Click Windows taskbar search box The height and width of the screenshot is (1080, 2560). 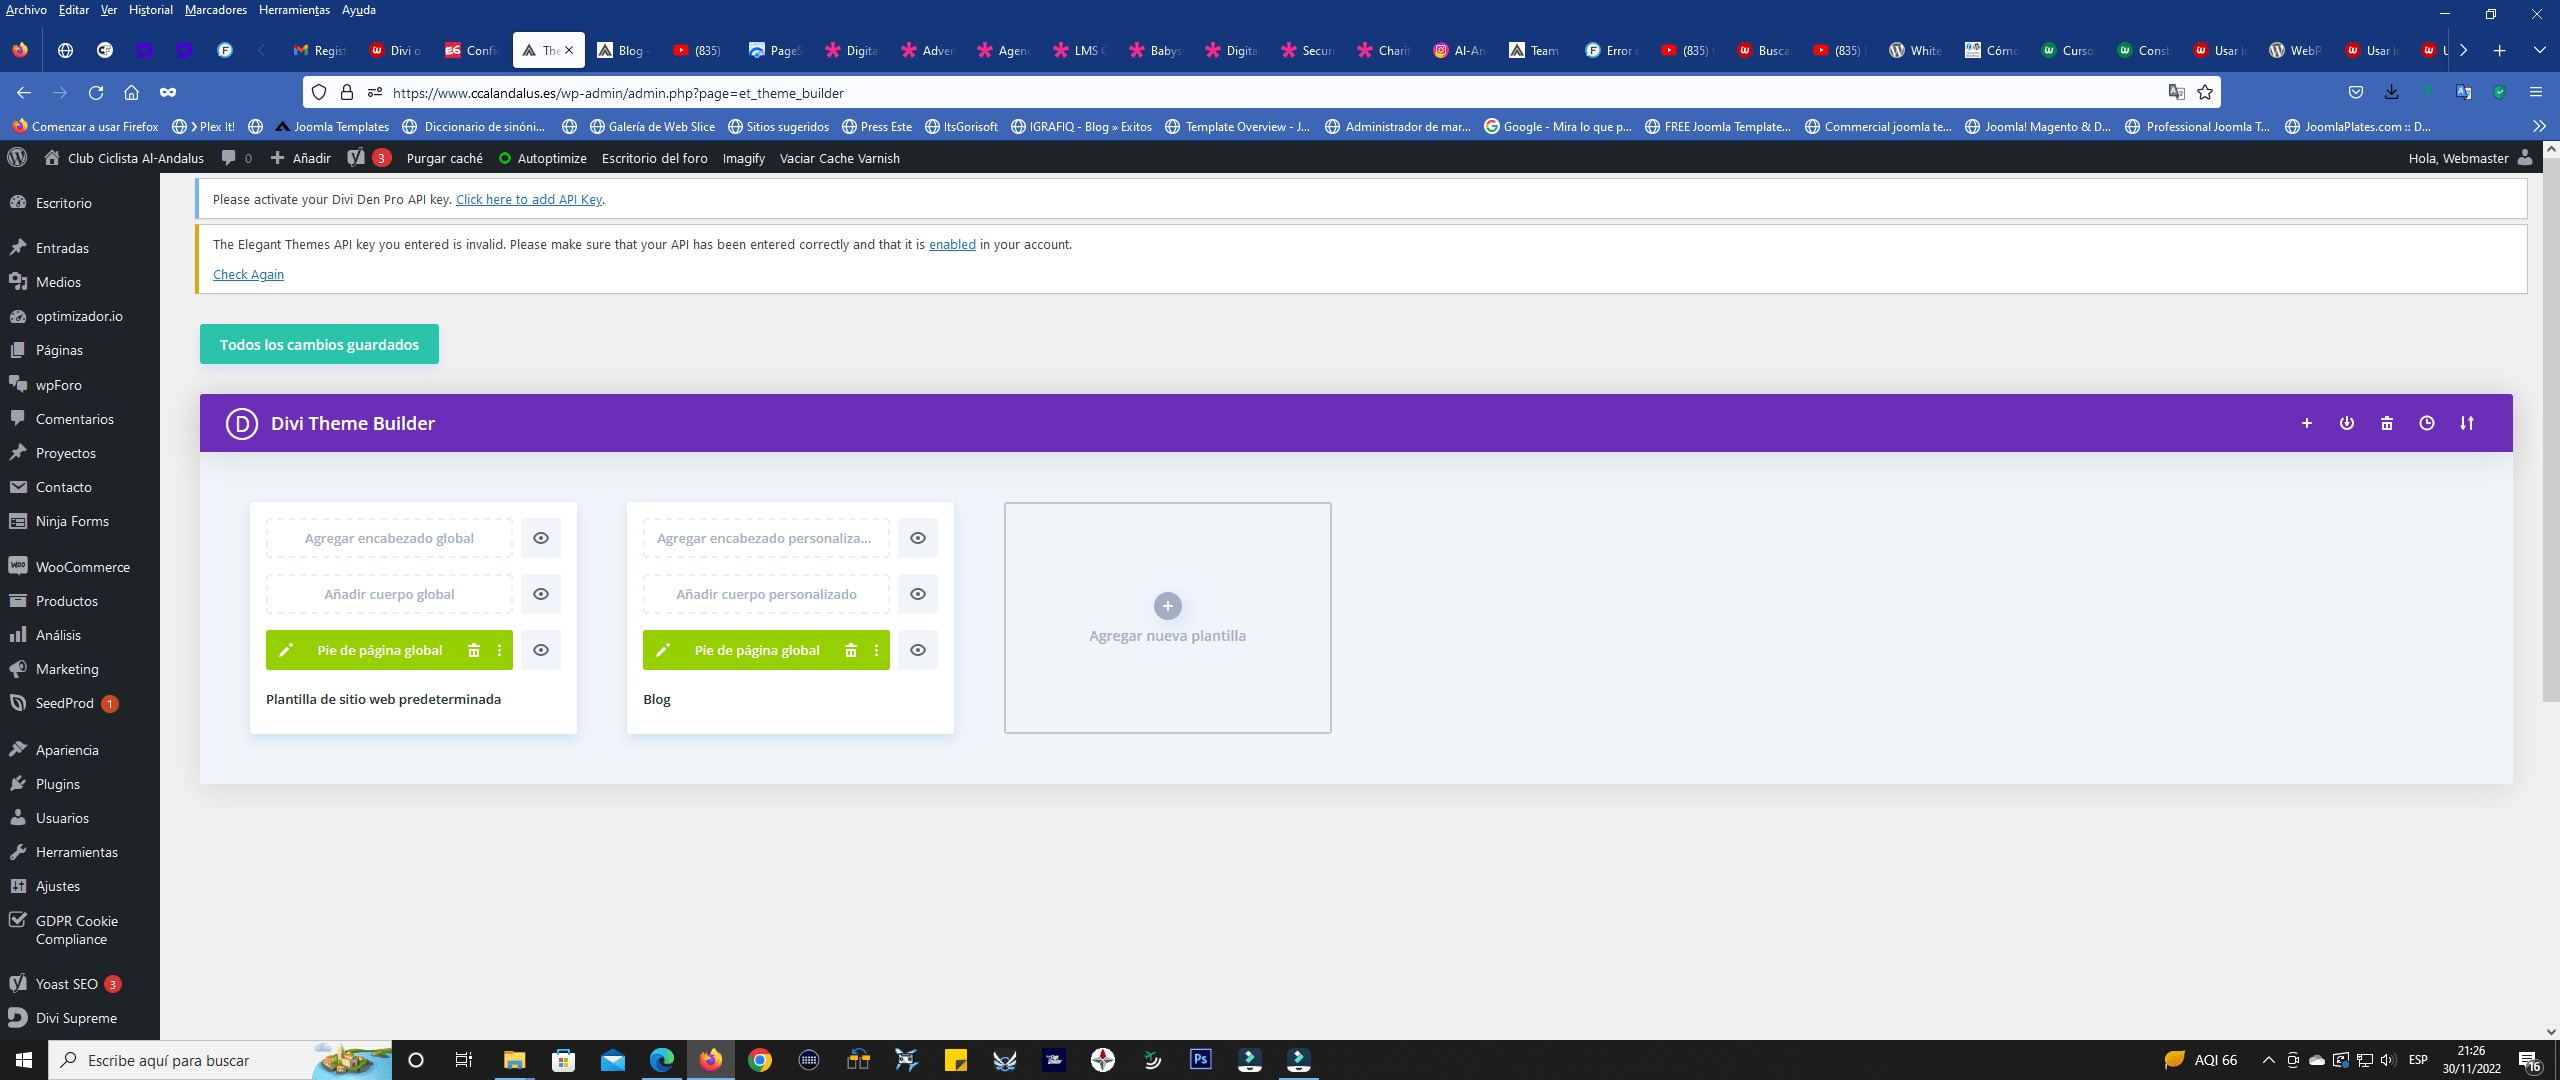point(220,1060)
